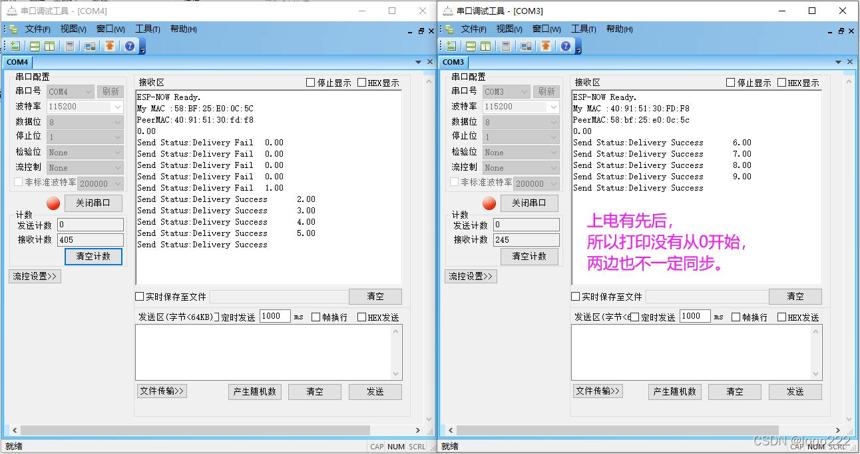
Task: Enable HEX显示 checkbox in COM3 window
Action: tap(782, 82)
